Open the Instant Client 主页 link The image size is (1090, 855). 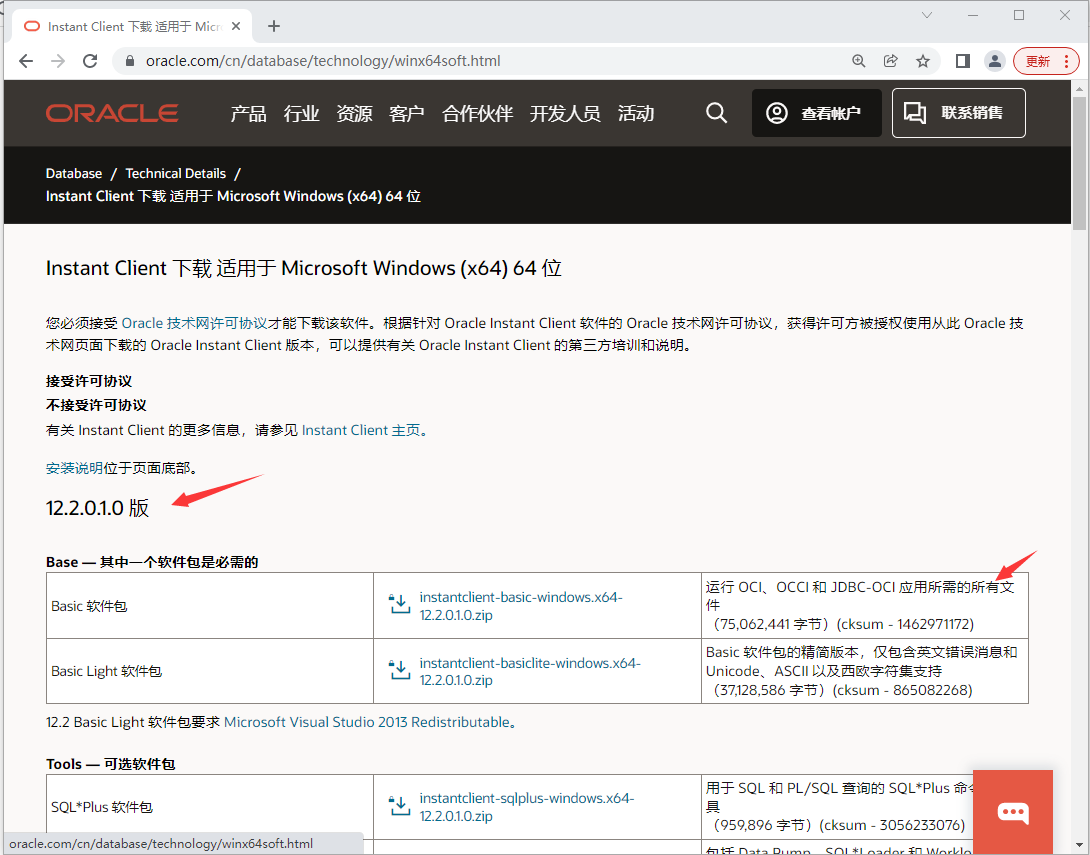tap(361, 430)
